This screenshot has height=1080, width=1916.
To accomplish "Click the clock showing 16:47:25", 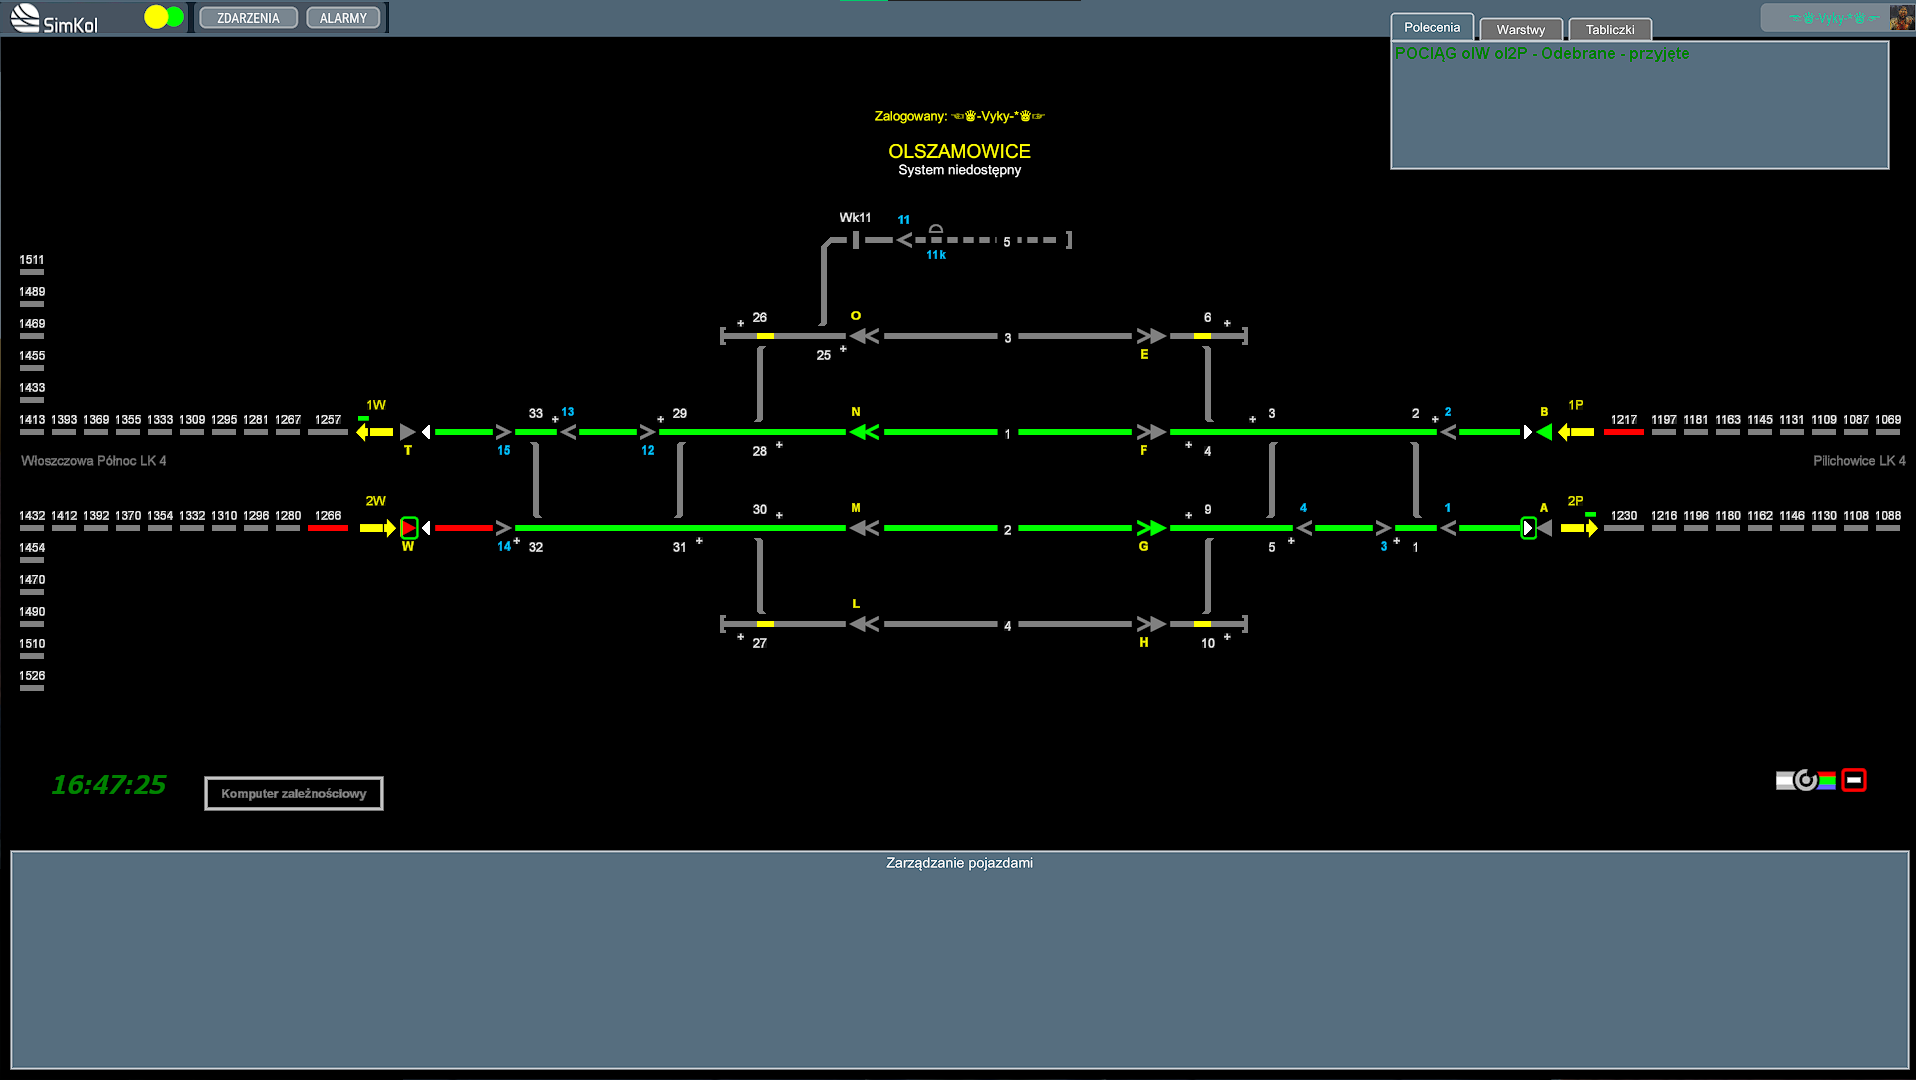I will tap(109, 785).
